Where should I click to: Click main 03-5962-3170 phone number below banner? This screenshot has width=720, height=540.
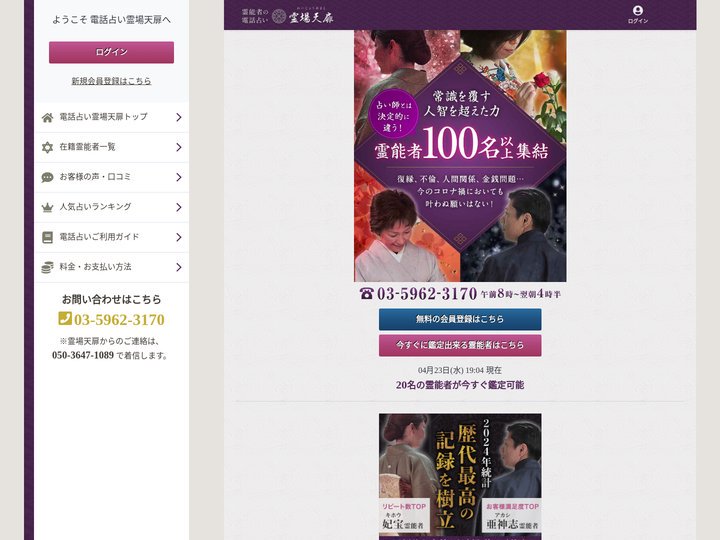coord(427,293)
